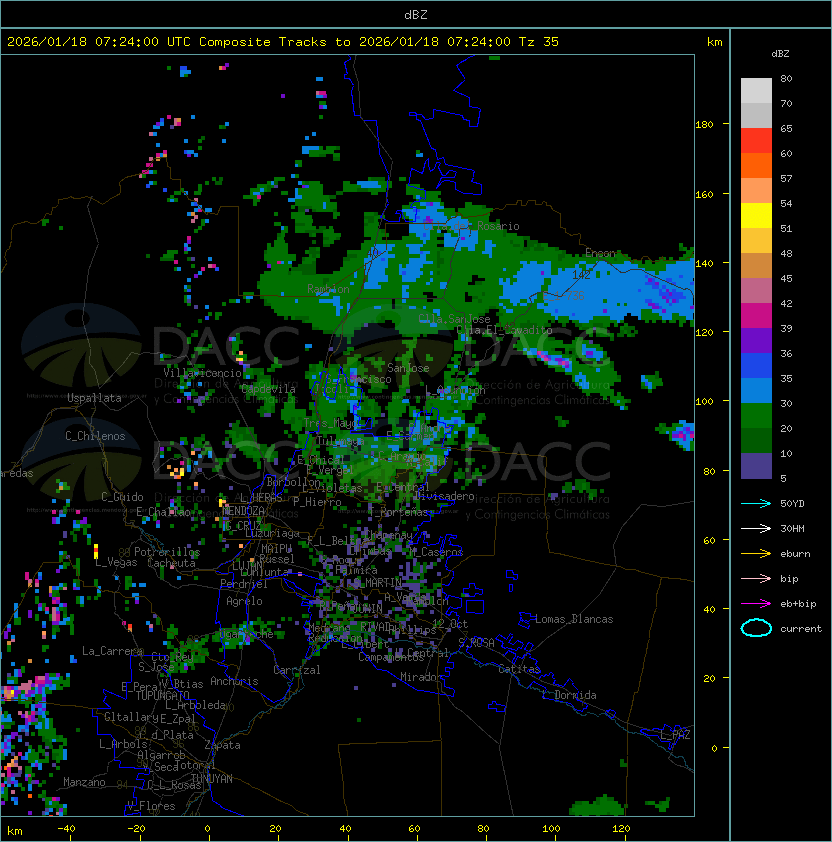Click the 'Perdriel' map label

coord(244,583)
